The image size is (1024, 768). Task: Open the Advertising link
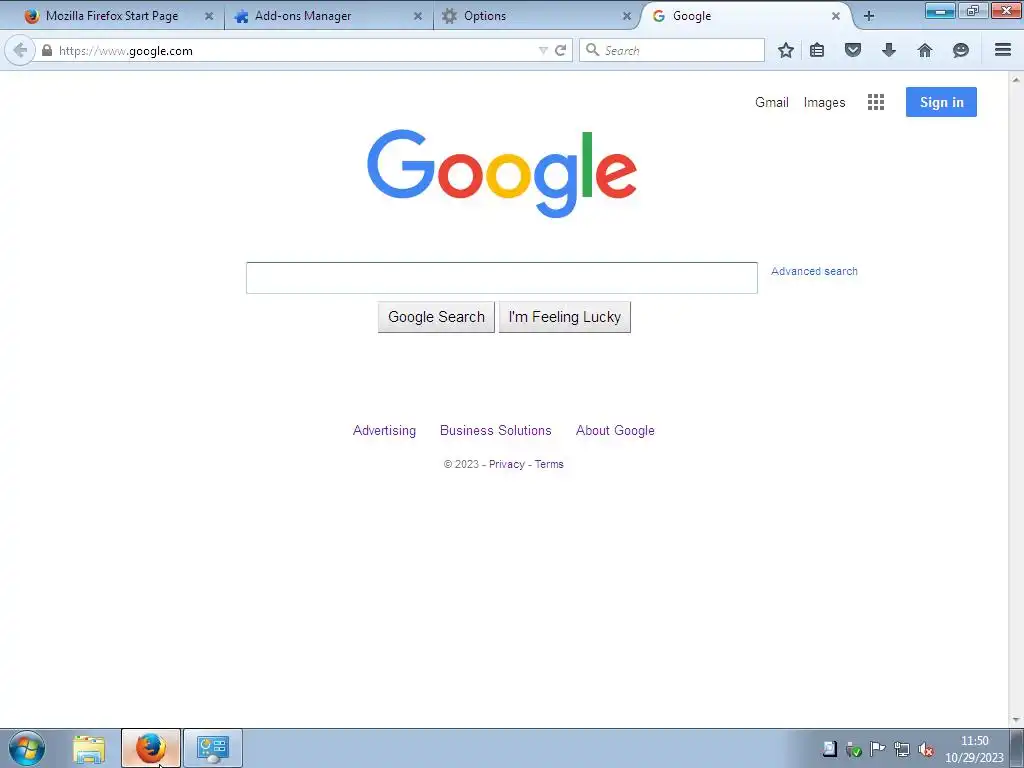(384, 430)
